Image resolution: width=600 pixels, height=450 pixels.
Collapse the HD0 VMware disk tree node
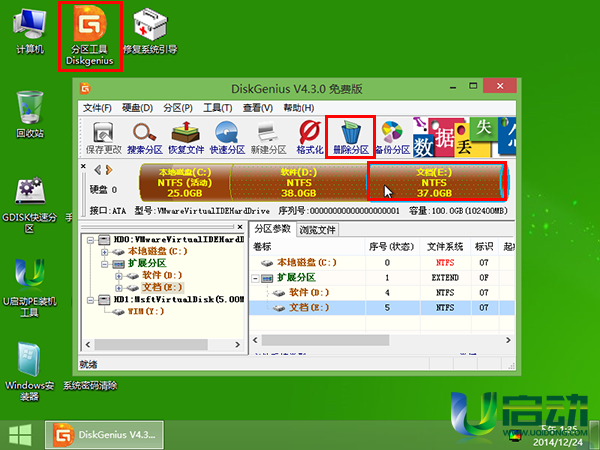(90, 240)
